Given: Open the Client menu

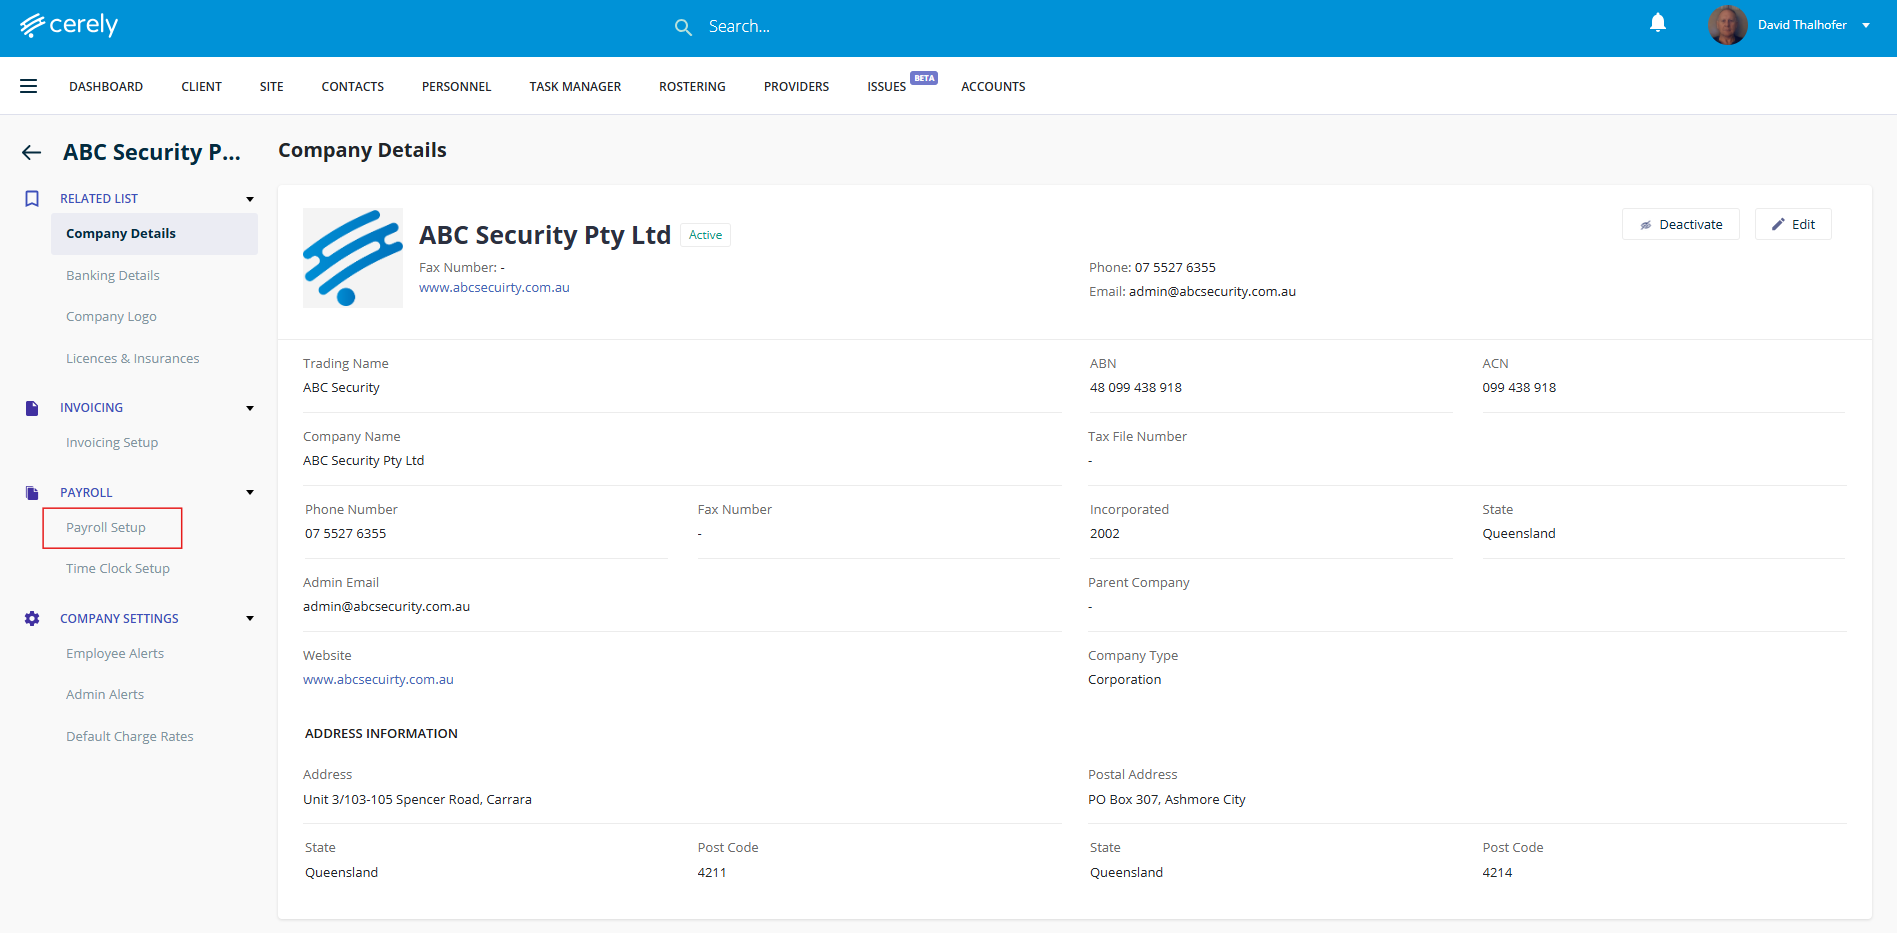Looking at the screenshot, I should [x=202, y=87].
